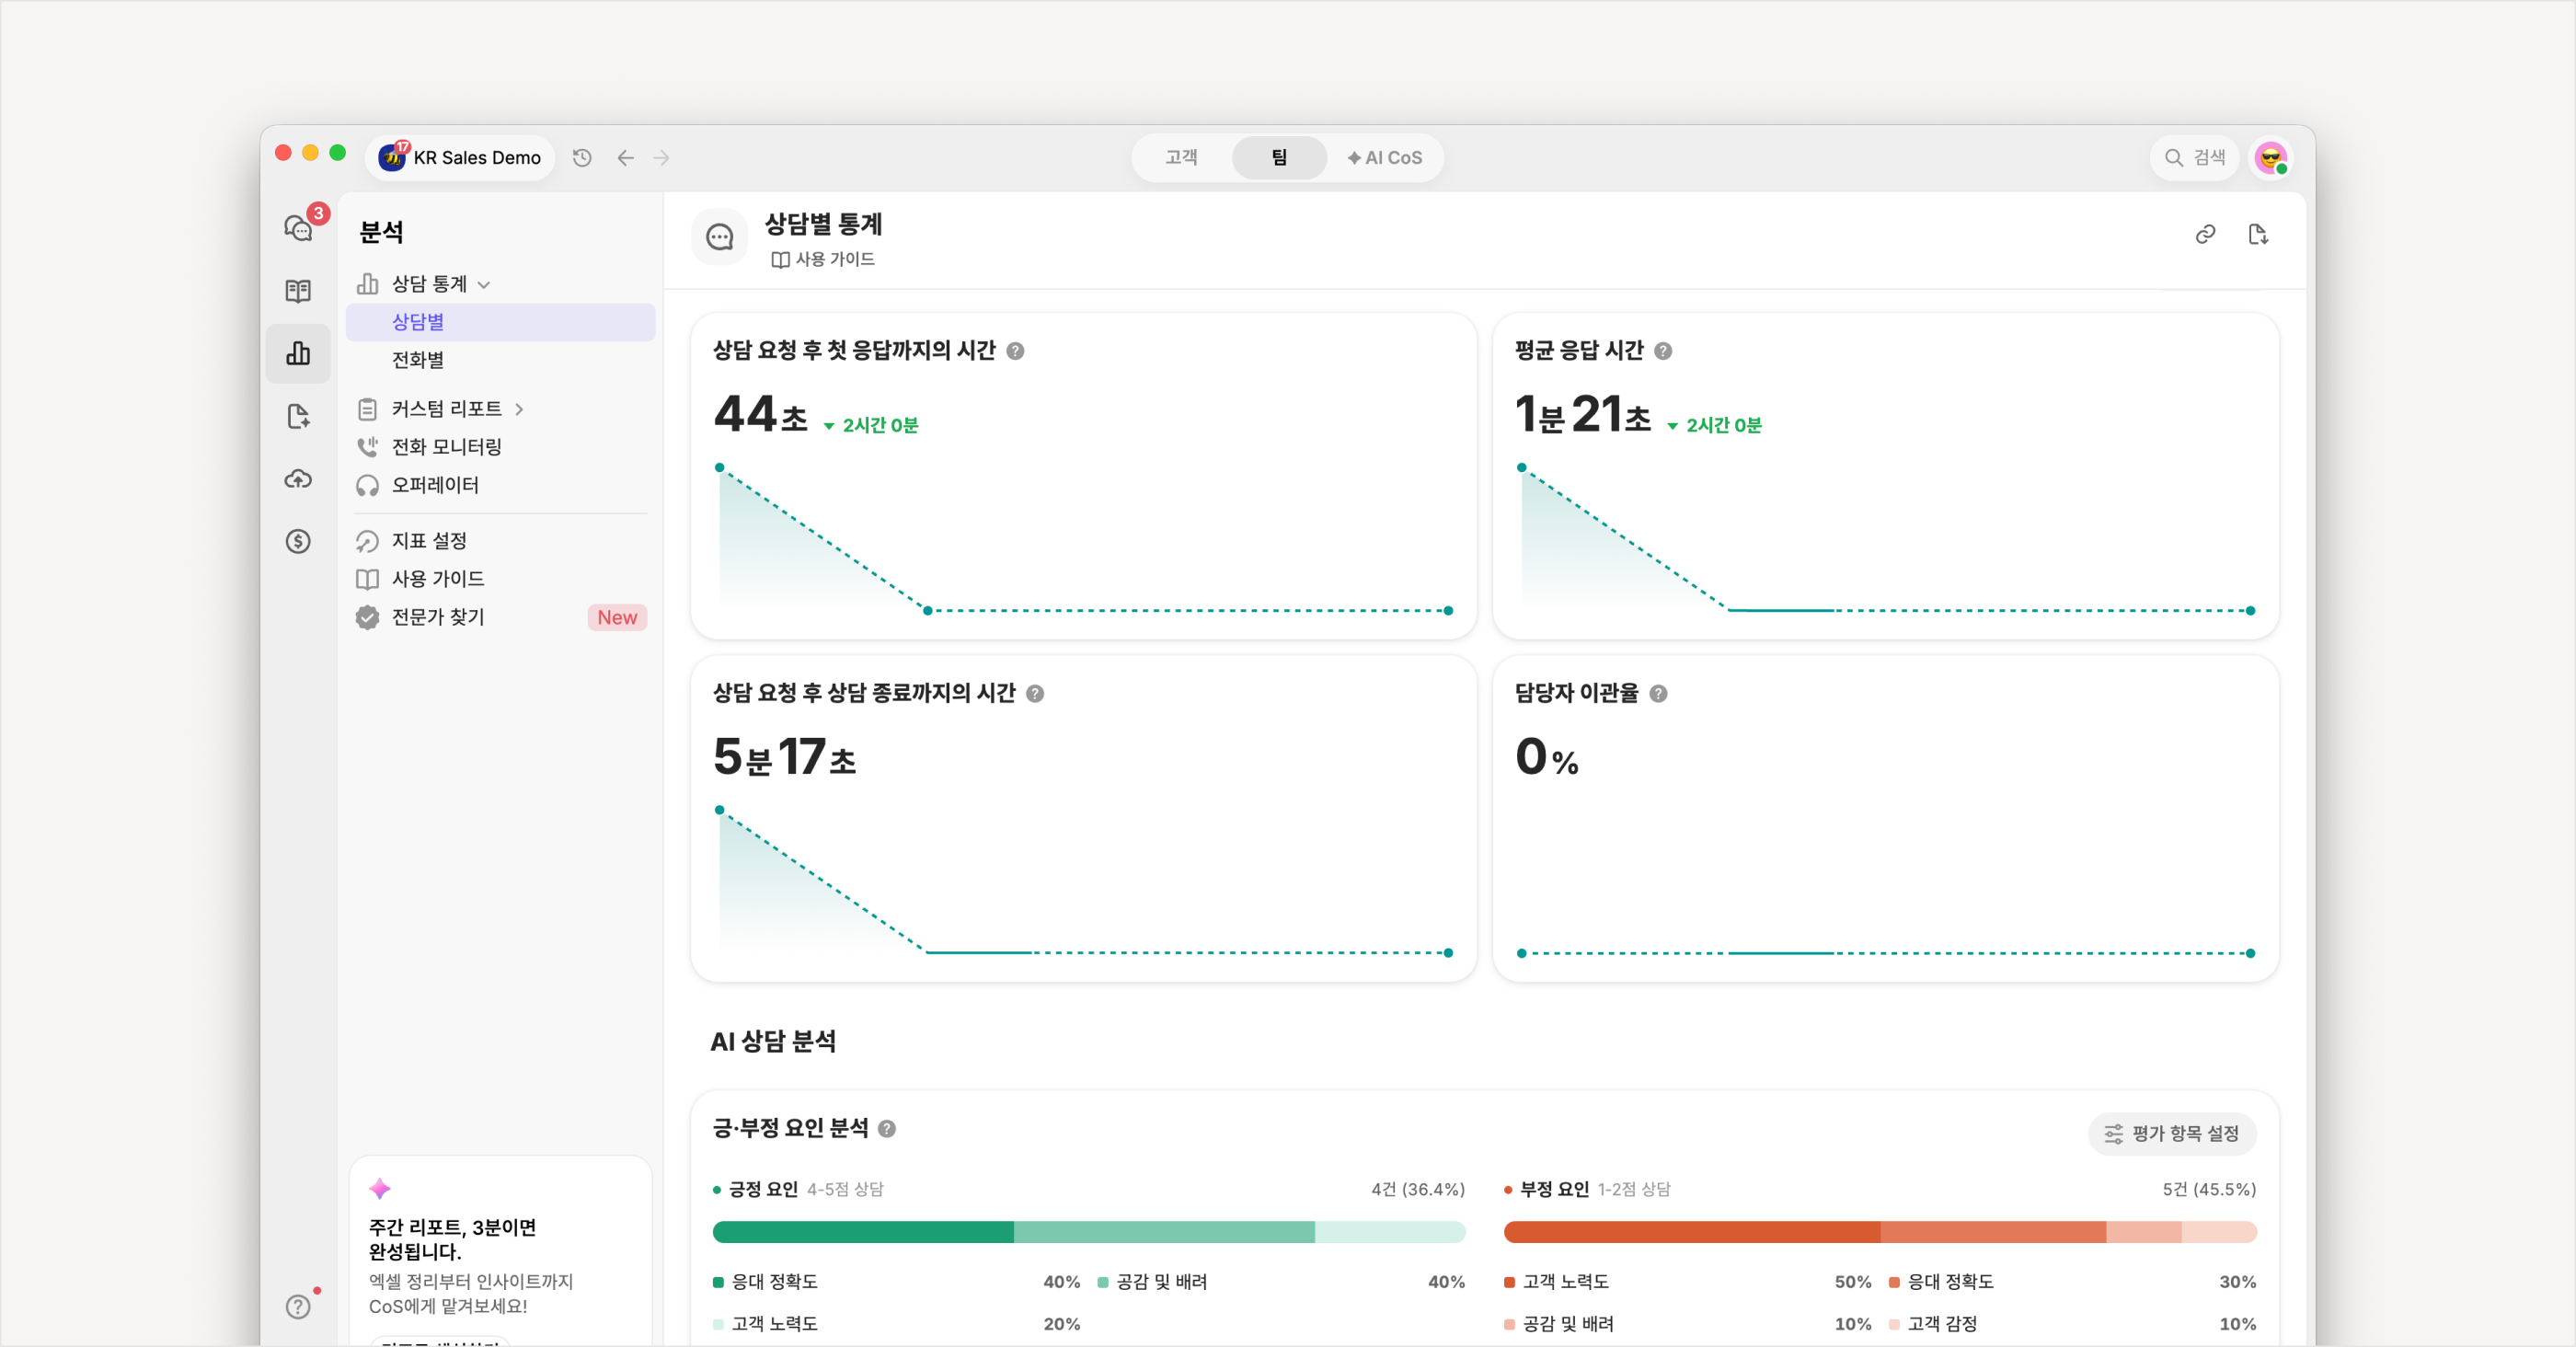
Task: Open the history clock icon
Action: click(582, 157)
